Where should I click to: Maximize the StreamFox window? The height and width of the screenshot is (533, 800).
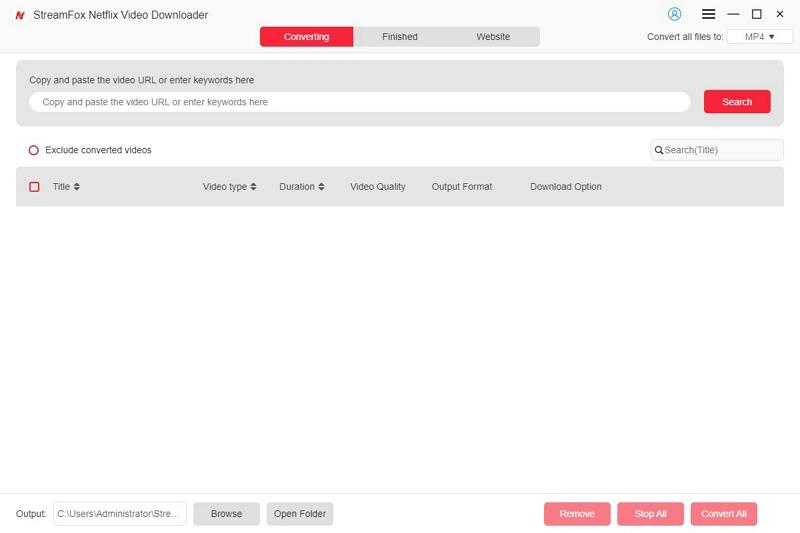(757, 14)
